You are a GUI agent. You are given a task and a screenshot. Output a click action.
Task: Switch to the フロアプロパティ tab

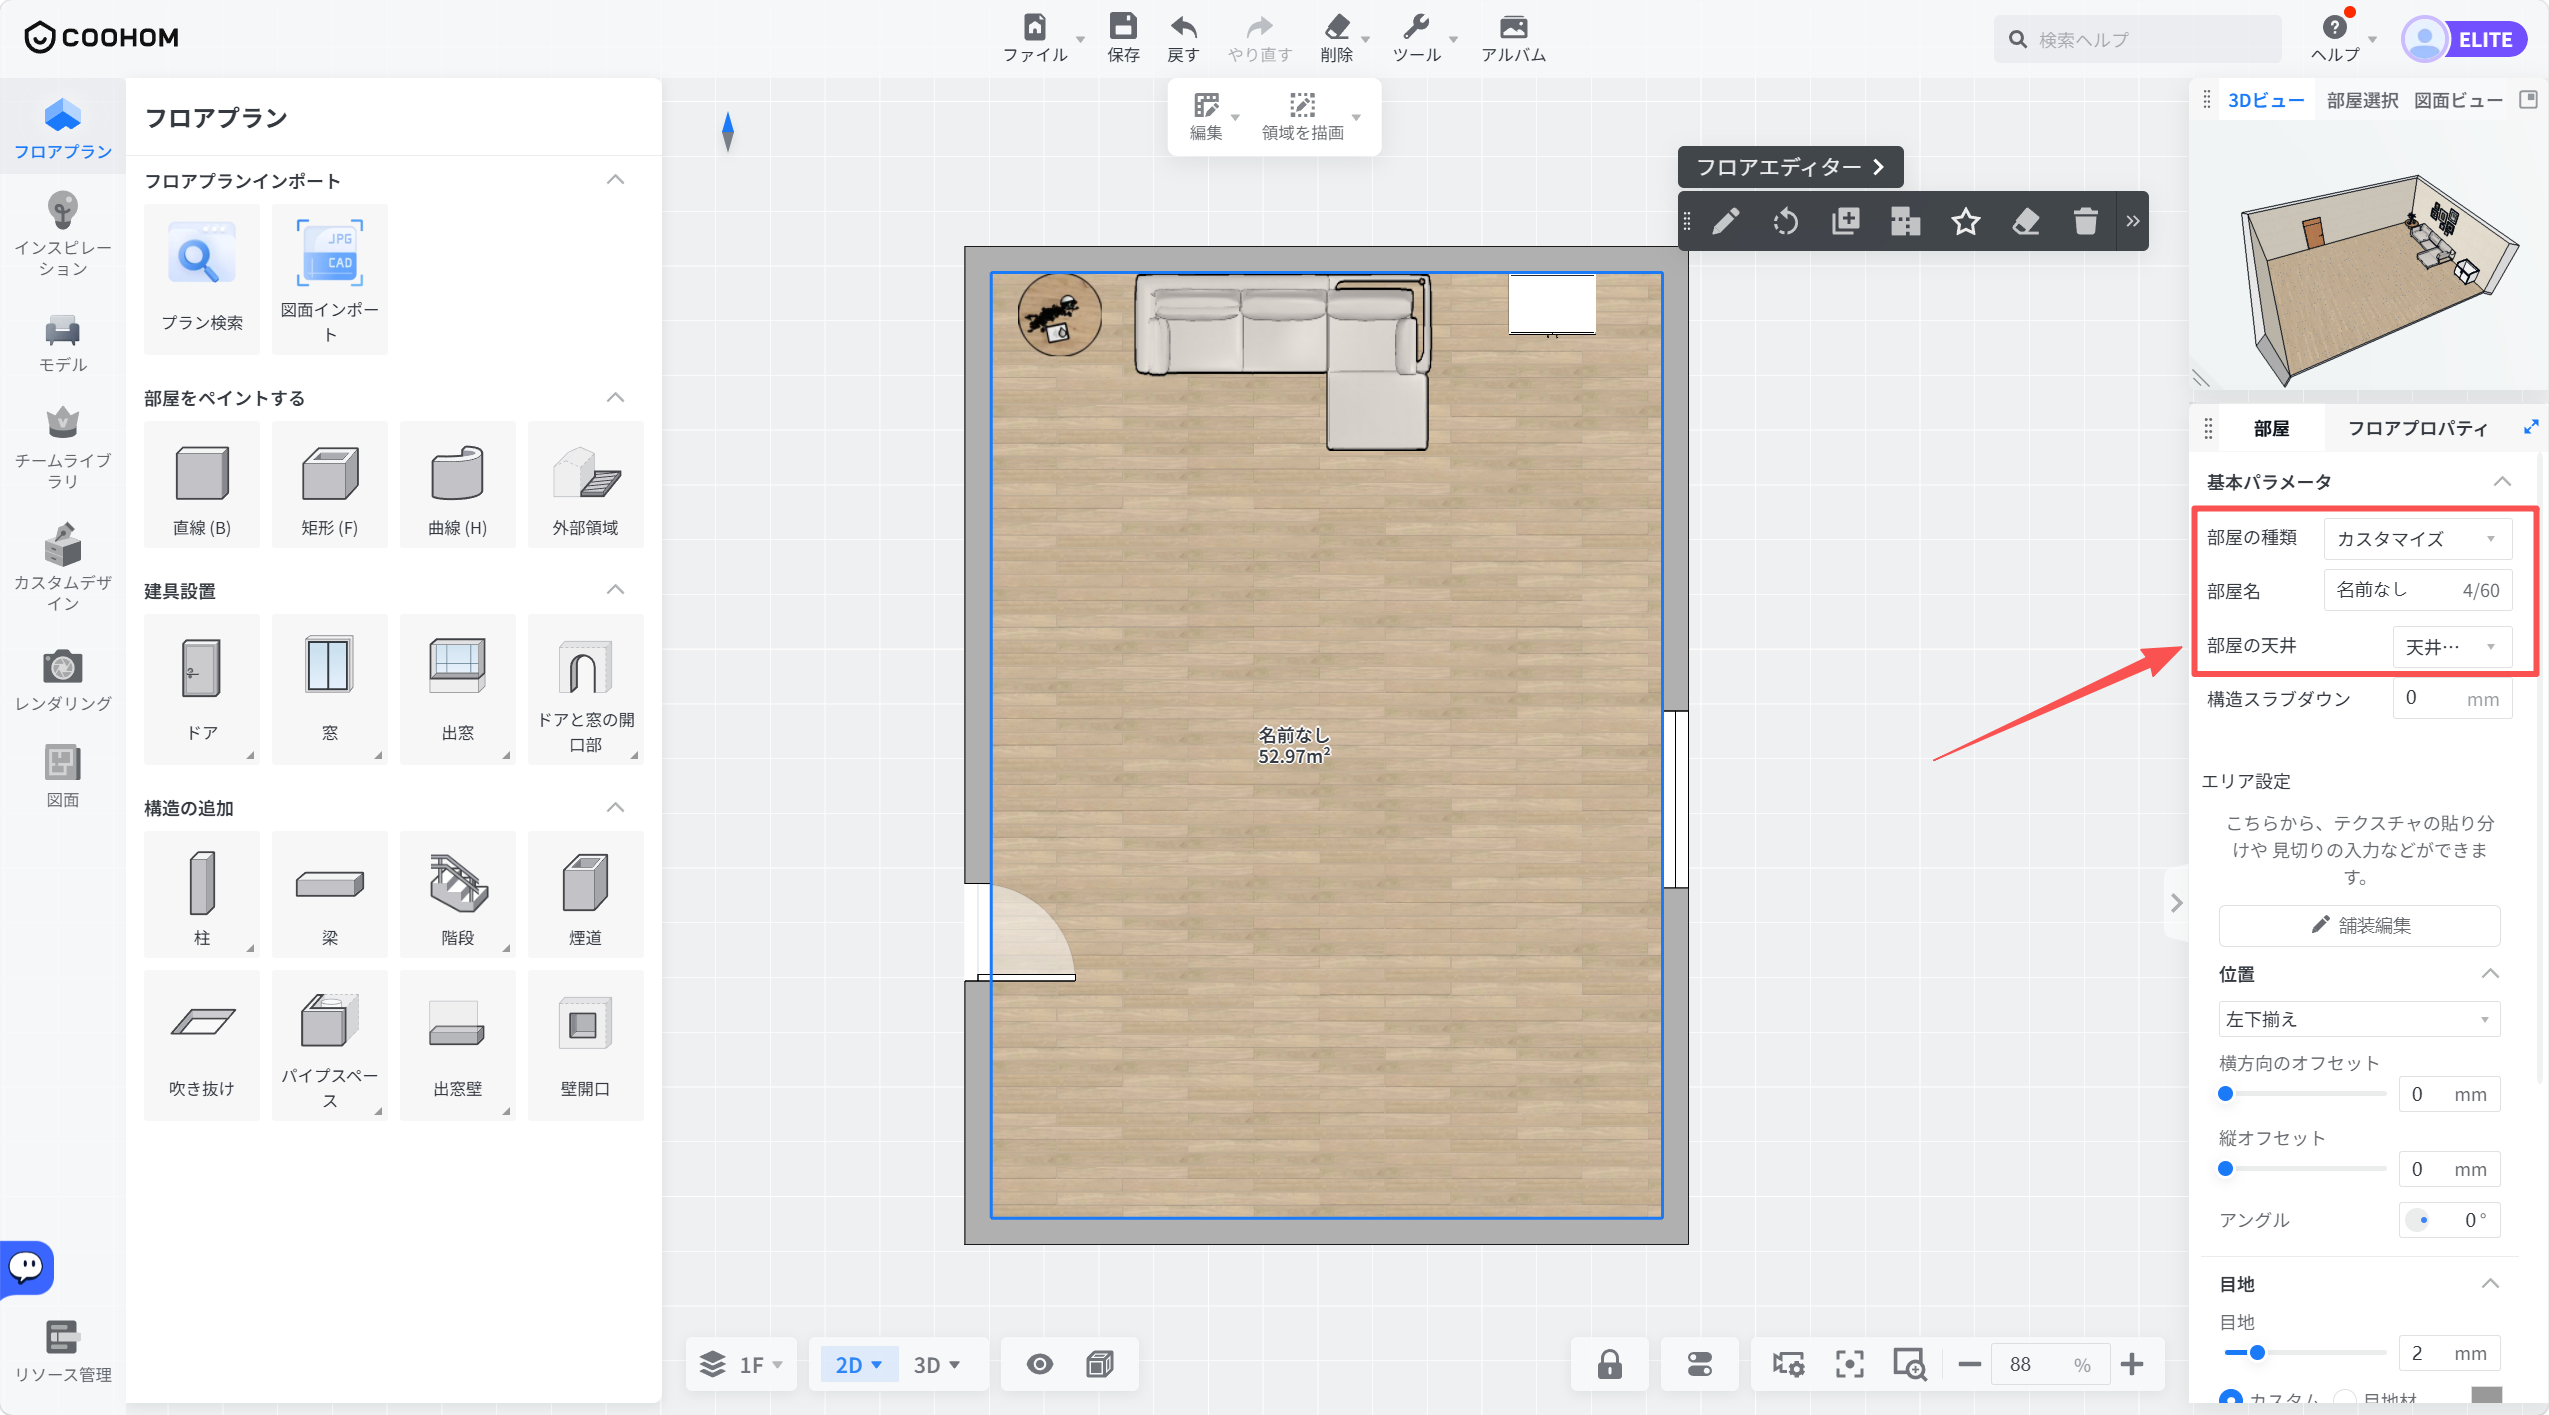[2417, 429]
